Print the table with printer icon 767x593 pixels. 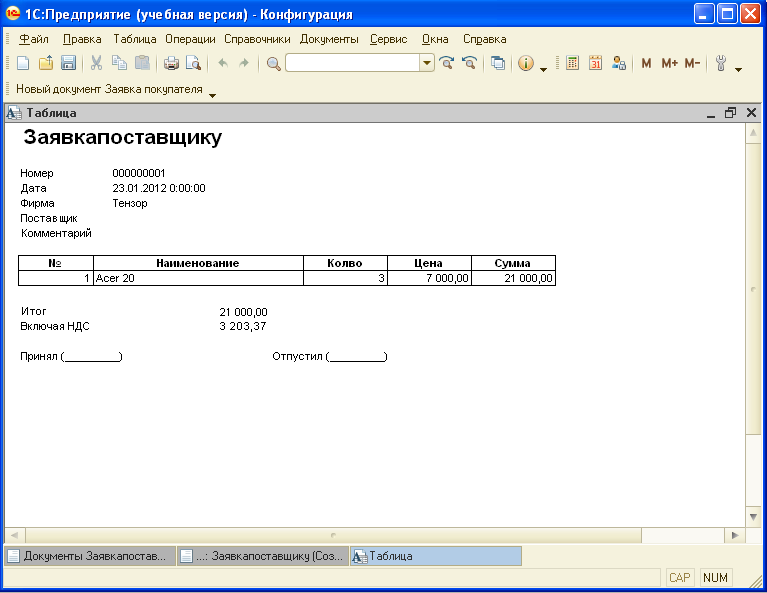pyautogui.click(x=171, y=63)
